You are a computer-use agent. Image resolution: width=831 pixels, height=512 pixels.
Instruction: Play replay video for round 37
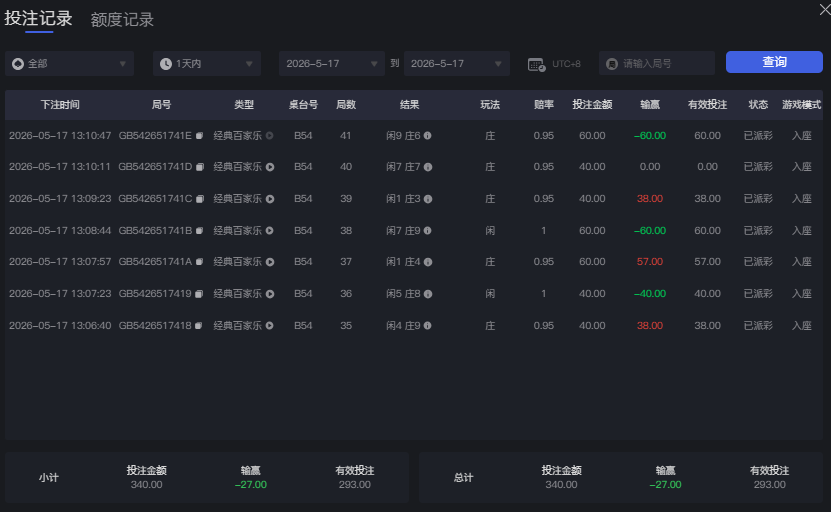(x=270, y=262)
